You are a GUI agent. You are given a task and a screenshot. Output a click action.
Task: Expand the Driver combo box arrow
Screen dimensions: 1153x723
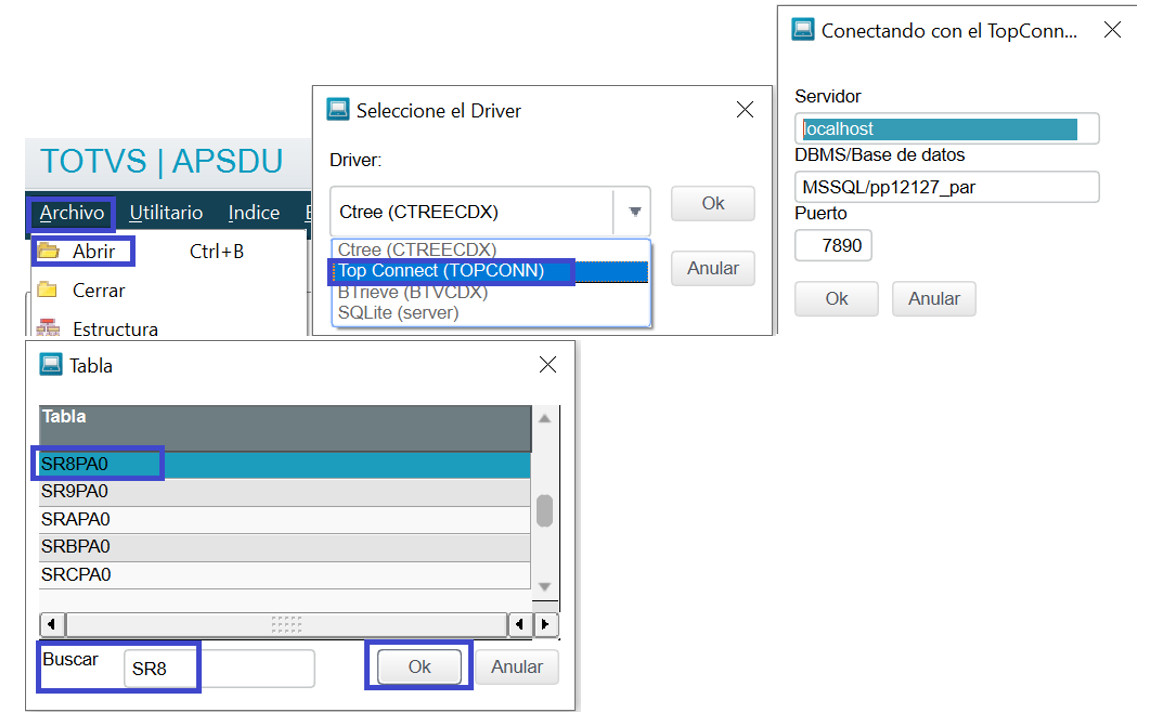[634, 212]
